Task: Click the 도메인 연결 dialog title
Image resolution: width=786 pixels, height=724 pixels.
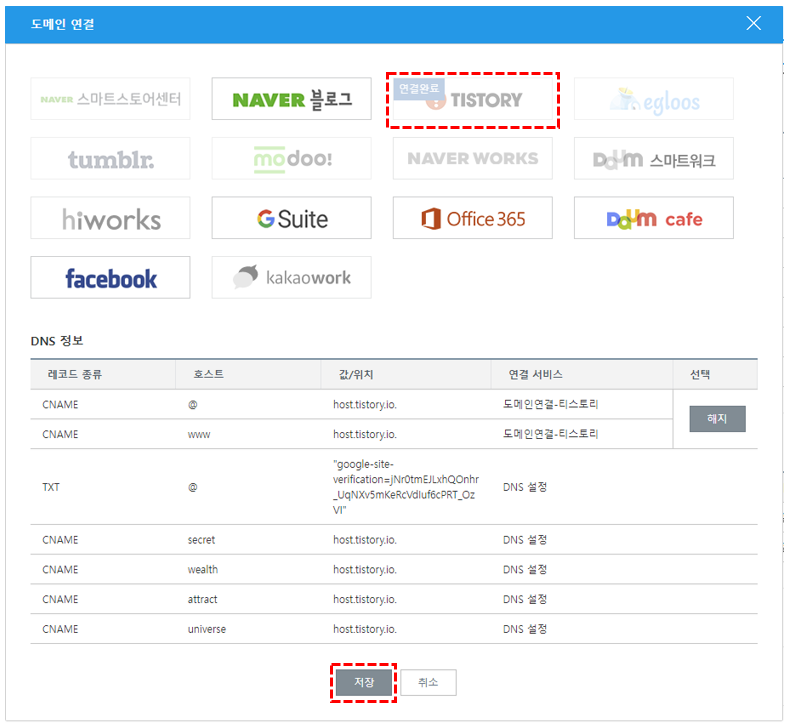Action: (63, 24)
